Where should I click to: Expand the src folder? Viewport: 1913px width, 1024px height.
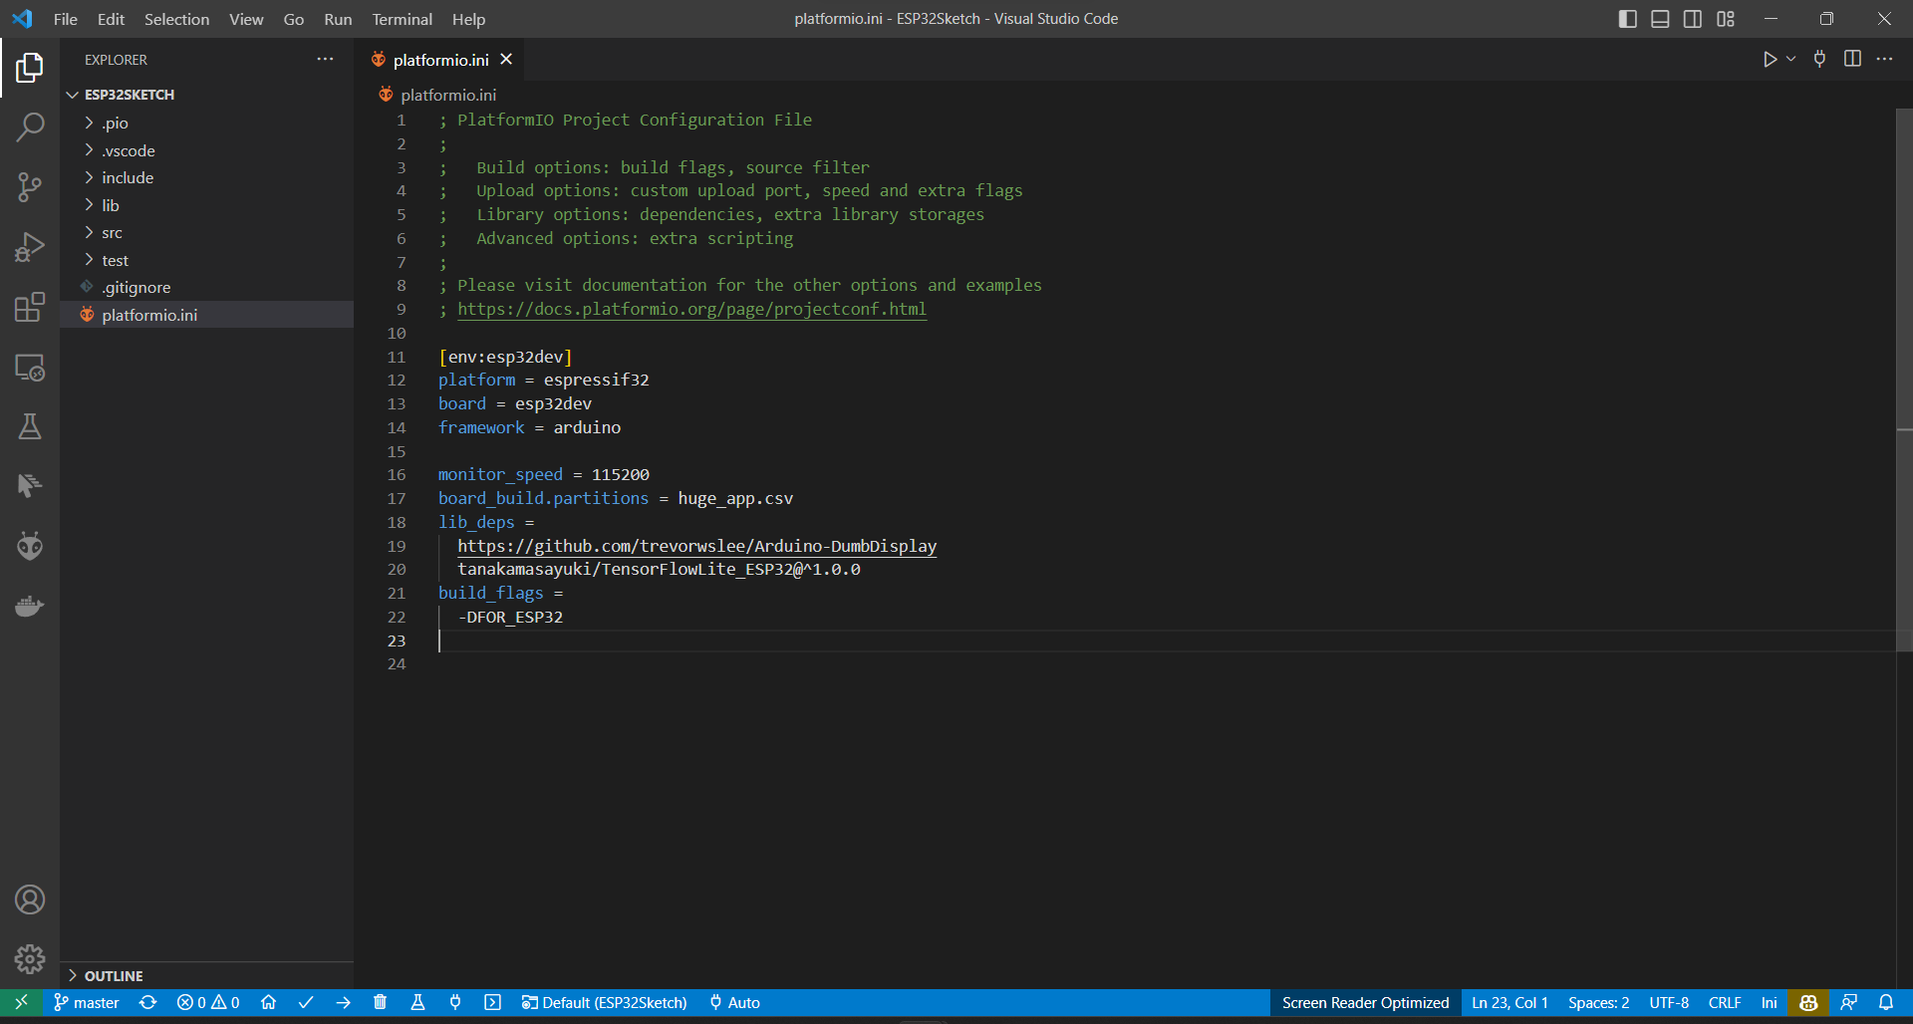[112, 232]
